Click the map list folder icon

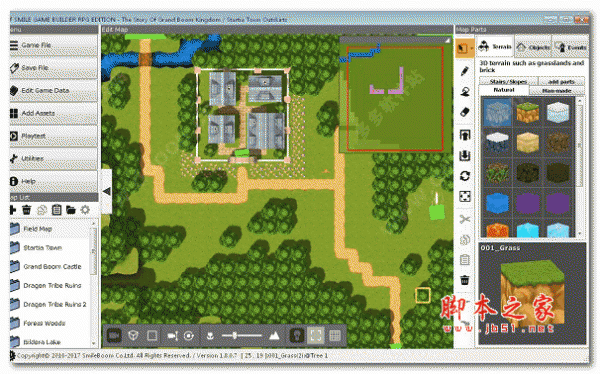coord(71,210)
